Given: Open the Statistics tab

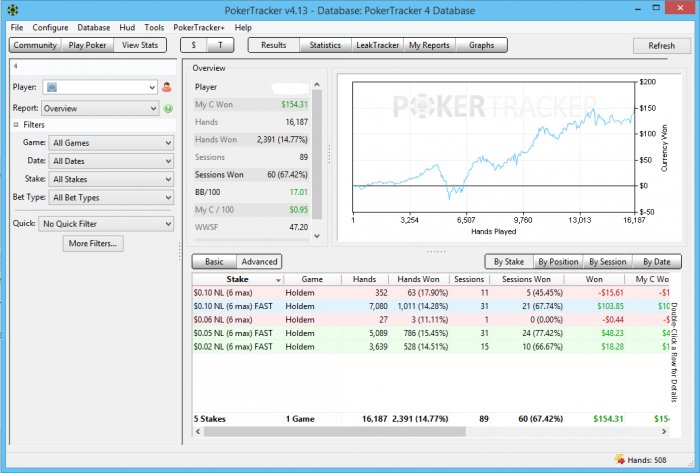Looking at the screenshot, I should click(x=325, y=45).
